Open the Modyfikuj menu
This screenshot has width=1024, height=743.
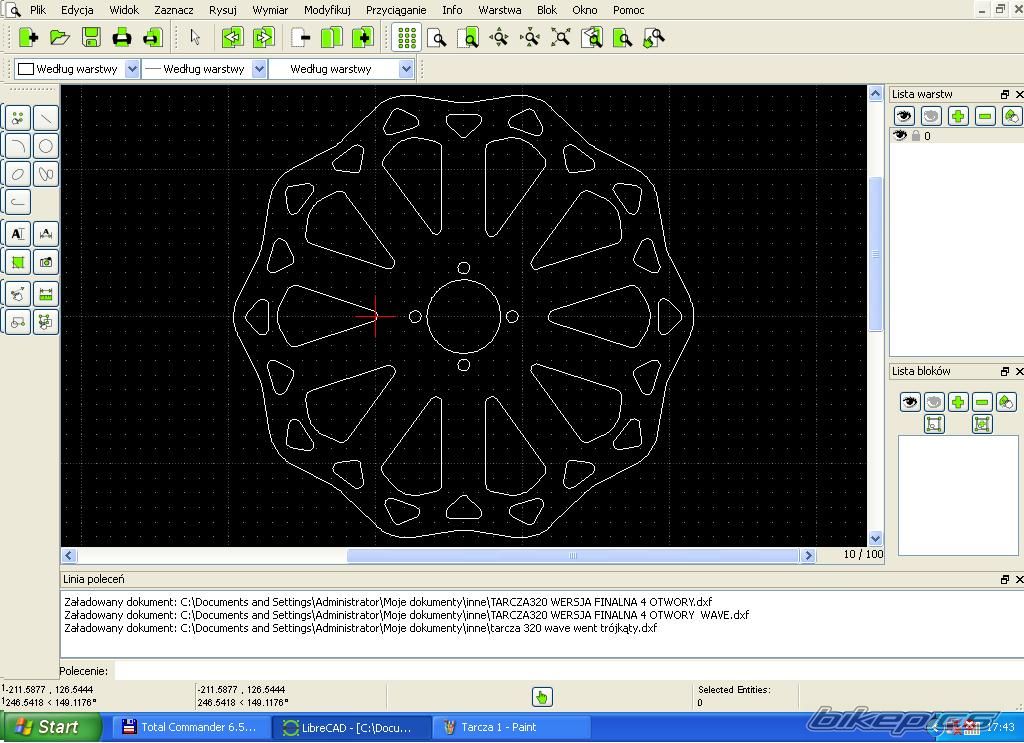(x=327, y=10)
